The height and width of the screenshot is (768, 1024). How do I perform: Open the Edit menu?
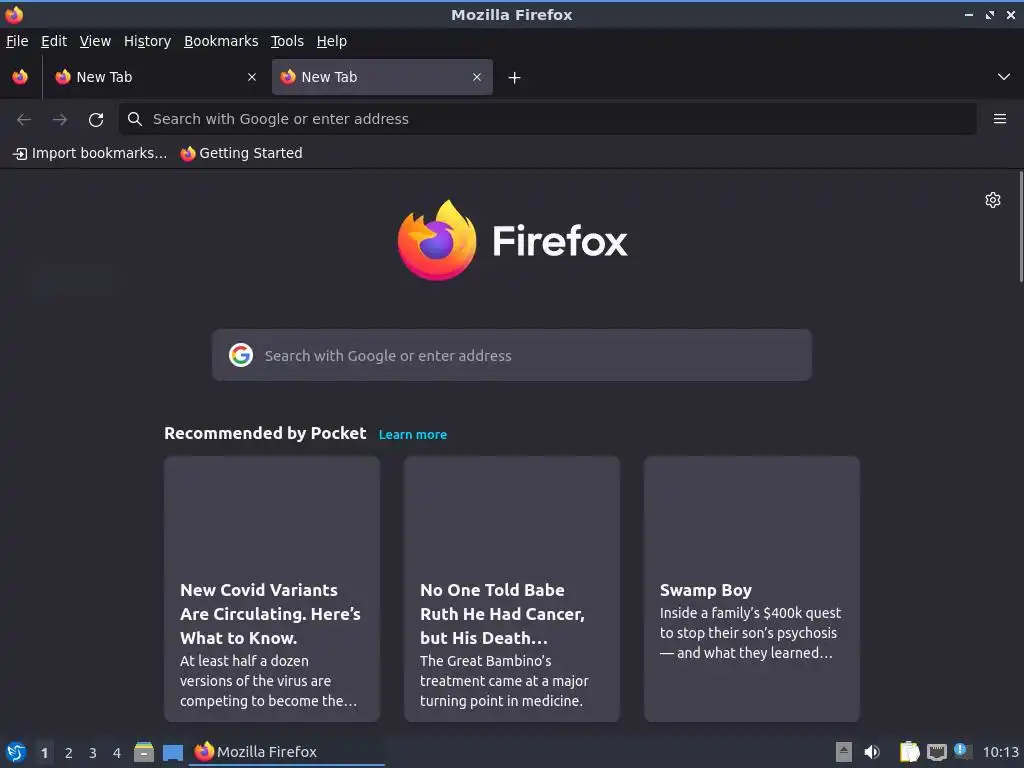click(54, 41)
